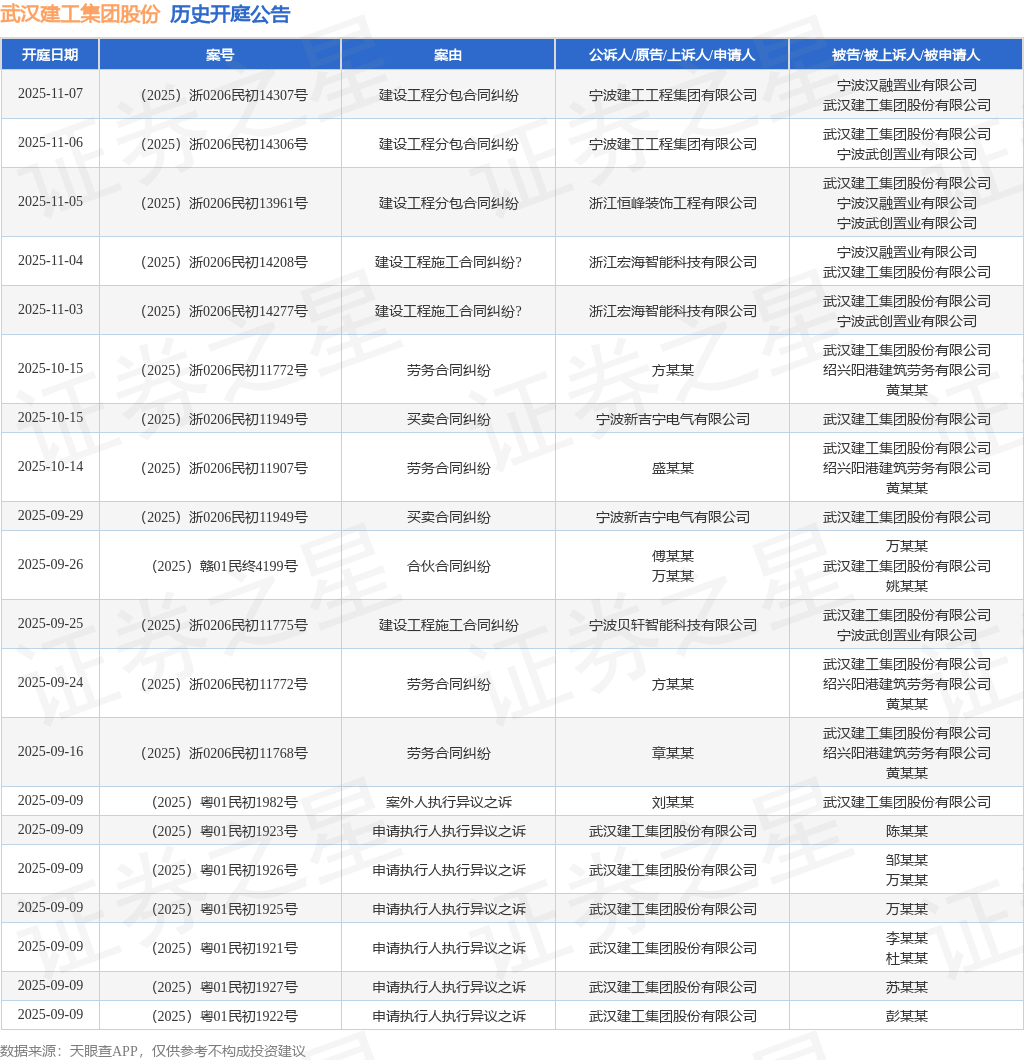This screenshot has height=1060, width=1024.
Task: Click case number 粤01民初1926号
Action: 224,870
